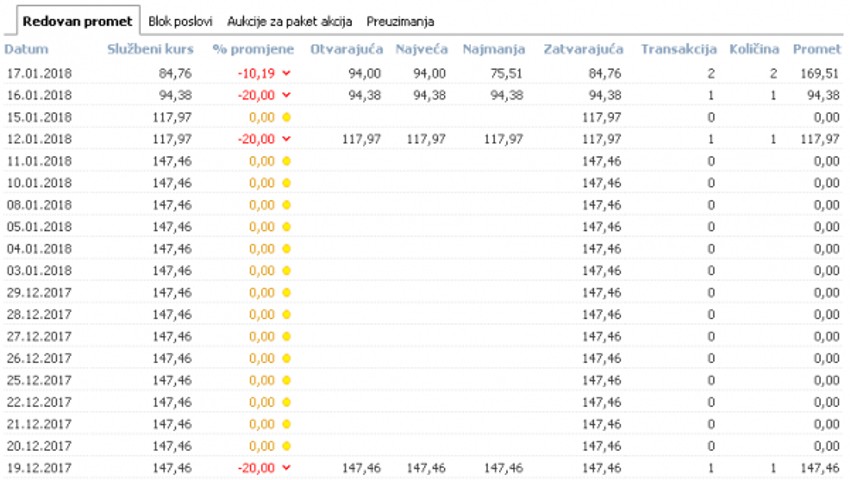Click yellow dot icon for 11.01.2018
Image resolution: width=850 pixels, height=480 pixels.
point(287,160)
